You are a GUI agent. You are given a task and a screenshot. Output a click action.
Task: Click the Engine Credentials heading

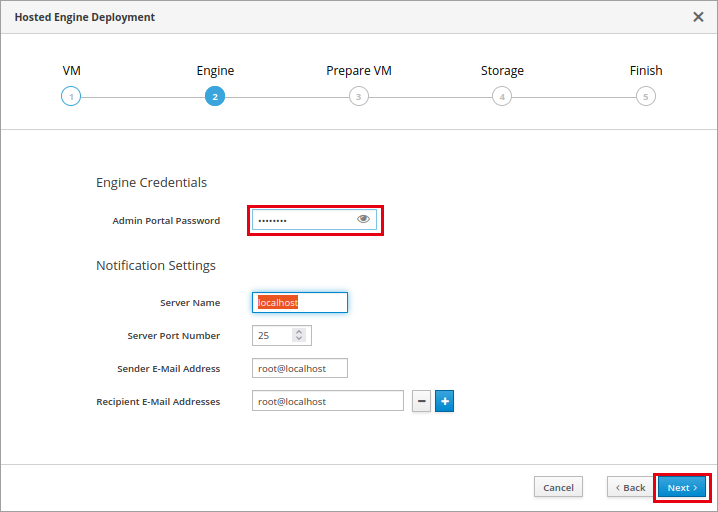152,183
